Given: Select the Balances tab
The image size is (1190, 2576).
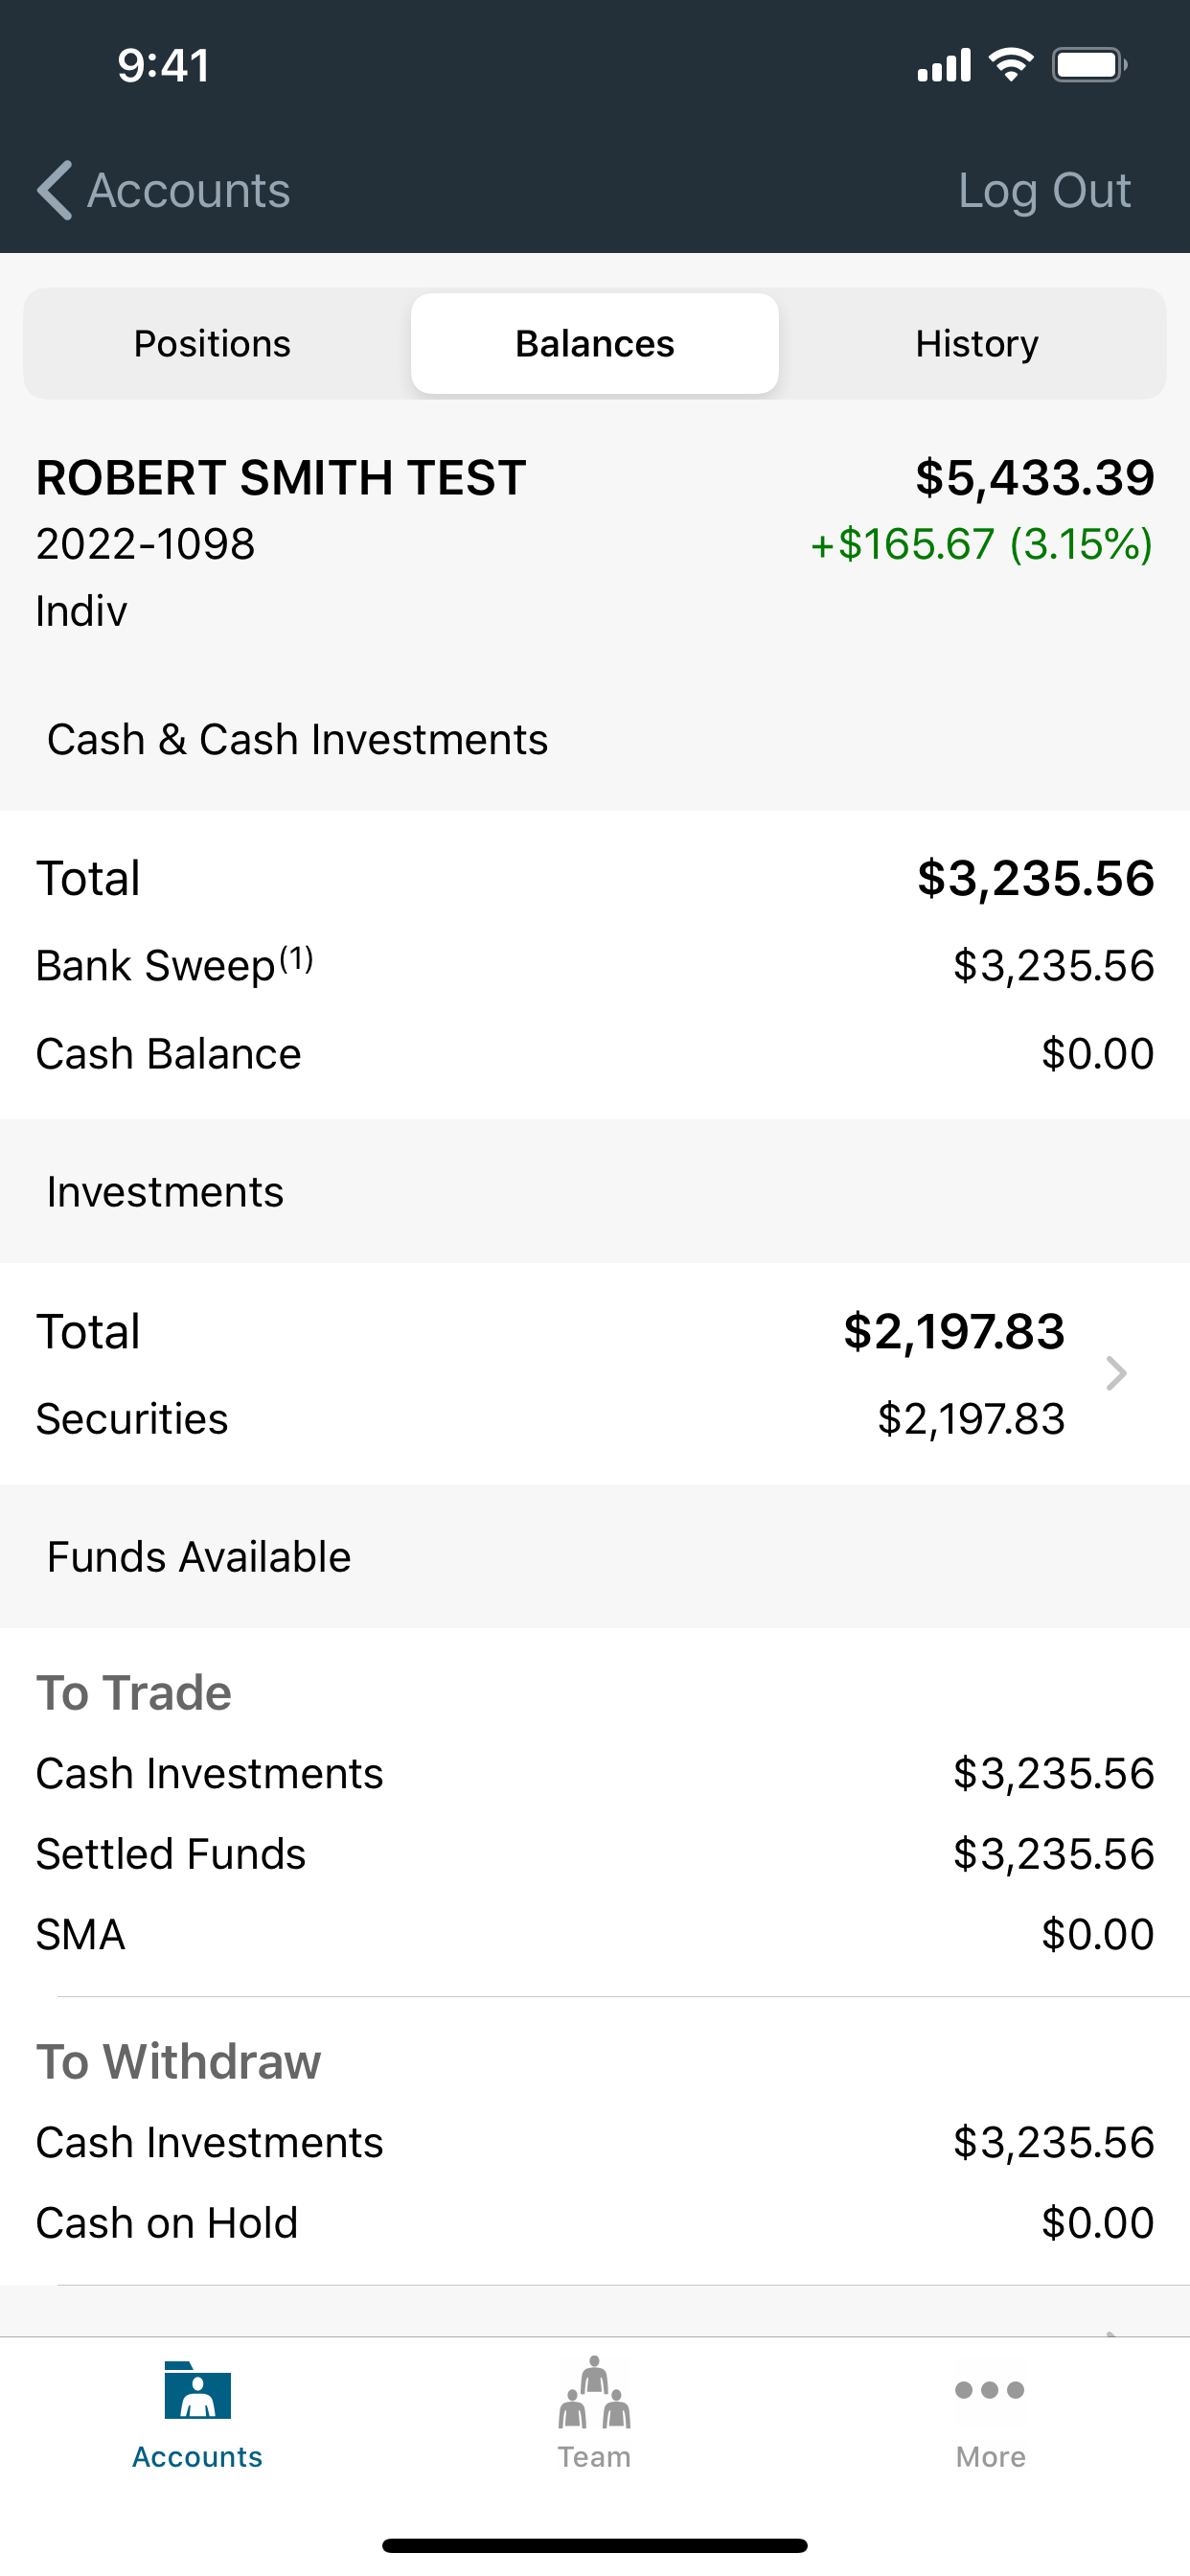Looking at the screenshot, I should click(x=594, y=344).
